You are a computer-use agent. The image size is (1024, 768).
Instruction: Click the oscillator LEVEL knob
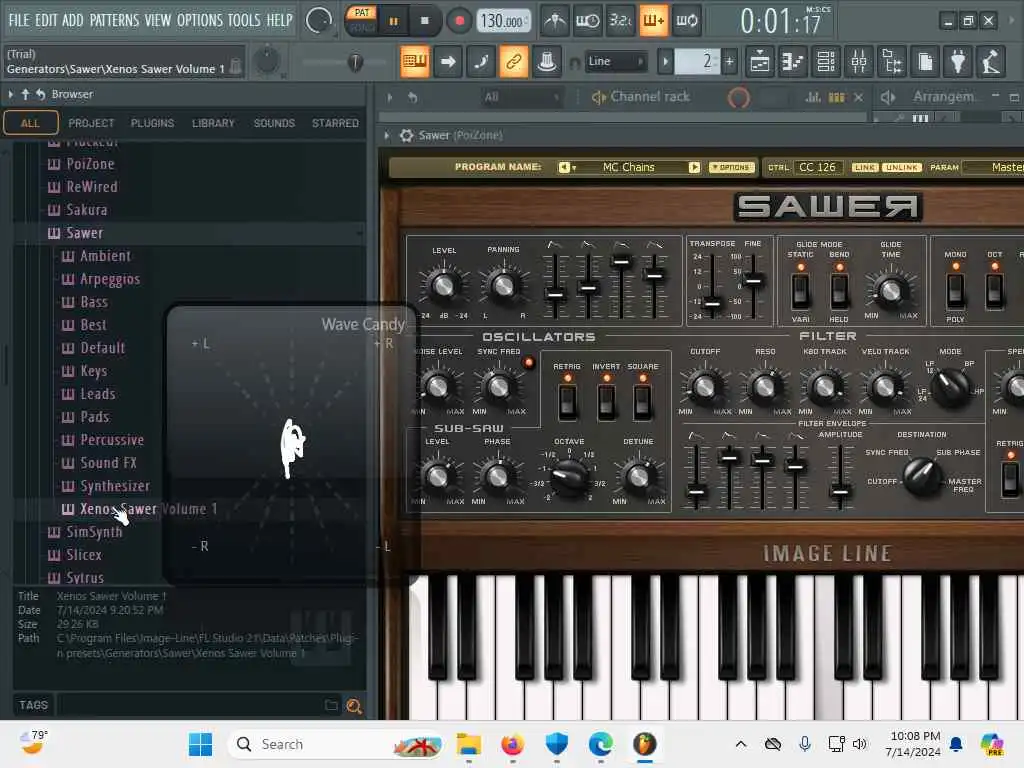point(443,285)
